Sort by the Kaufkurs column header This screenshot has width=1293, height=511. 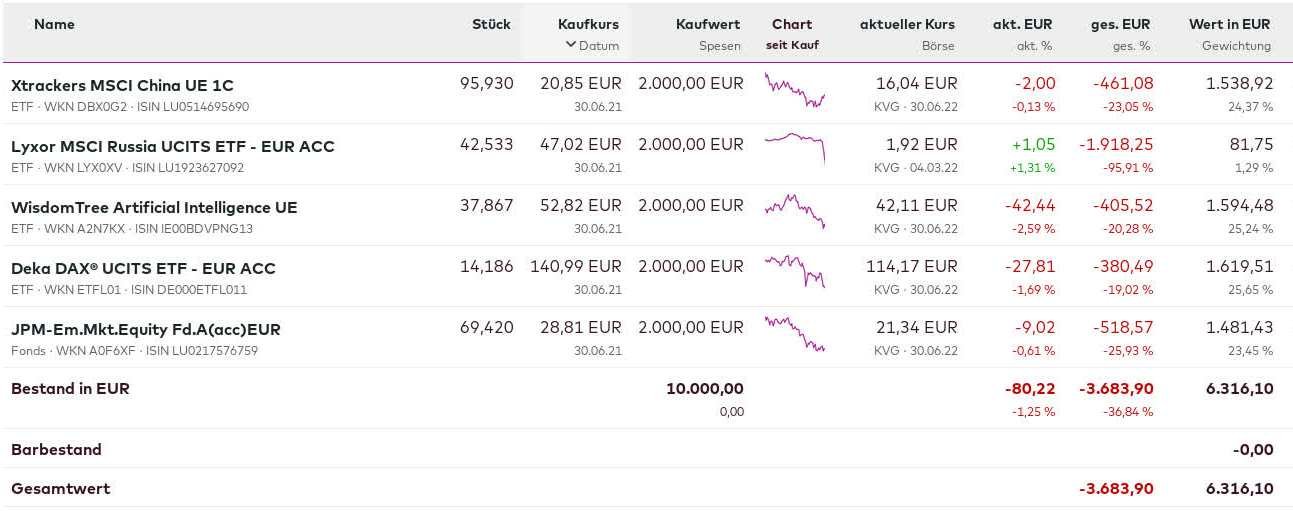[588, 24]
